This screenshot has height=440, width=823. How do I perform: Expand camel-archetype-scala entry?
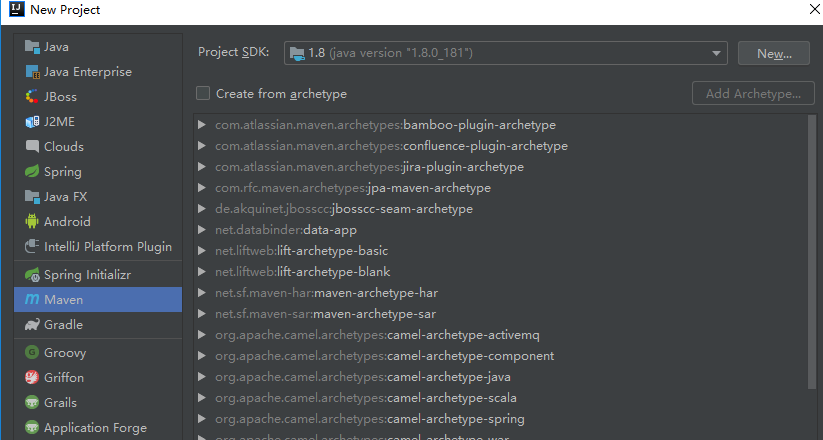pyautogui.click(x=202, y=398)
